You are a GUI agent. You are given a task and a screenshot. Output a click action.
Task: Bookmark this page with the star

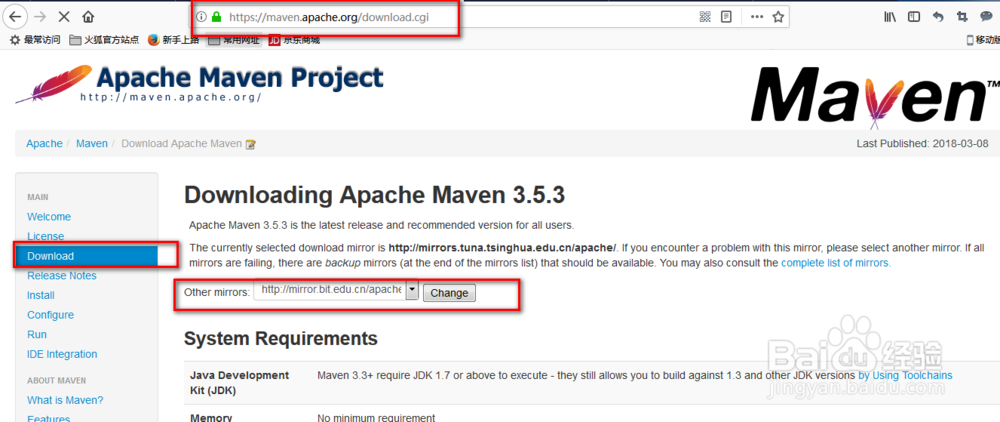[x=778, y=17]
